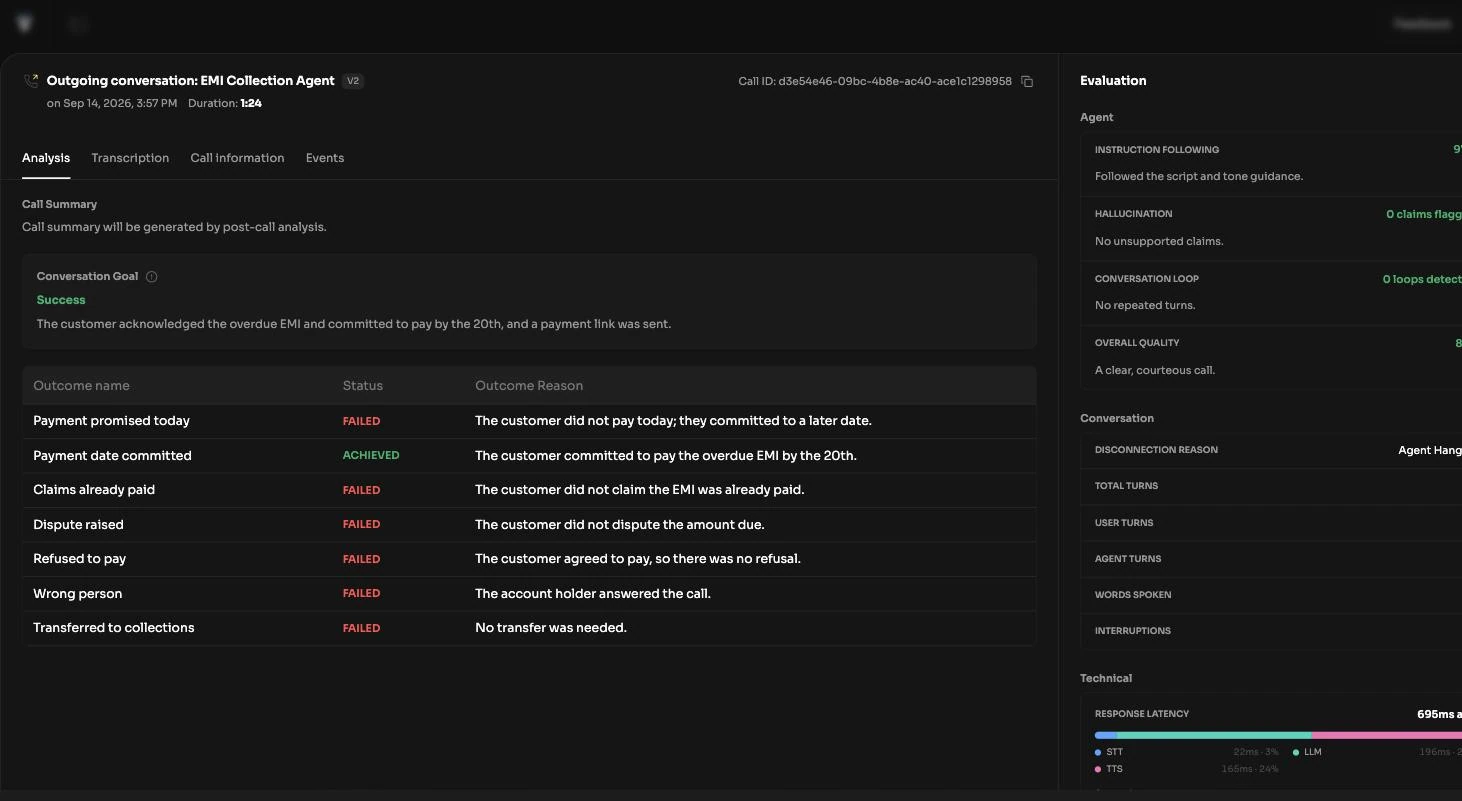Click the V2 version badge
This screenshot has width=1462, height=801.
point(353,81)
